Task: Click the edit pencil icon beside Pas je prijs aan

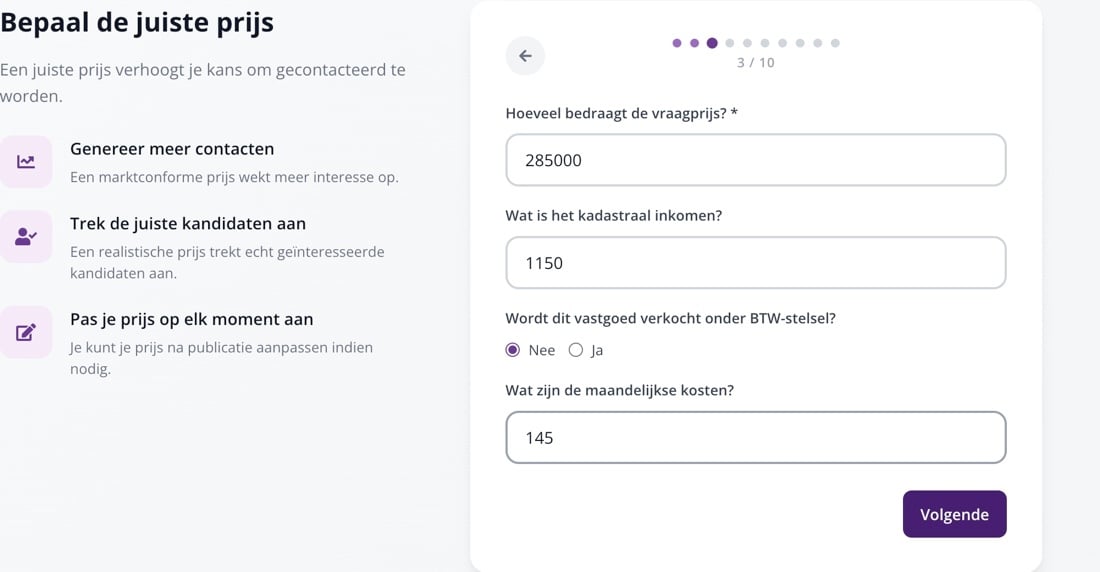Action: pyautogui.click(x=26, y=332)
